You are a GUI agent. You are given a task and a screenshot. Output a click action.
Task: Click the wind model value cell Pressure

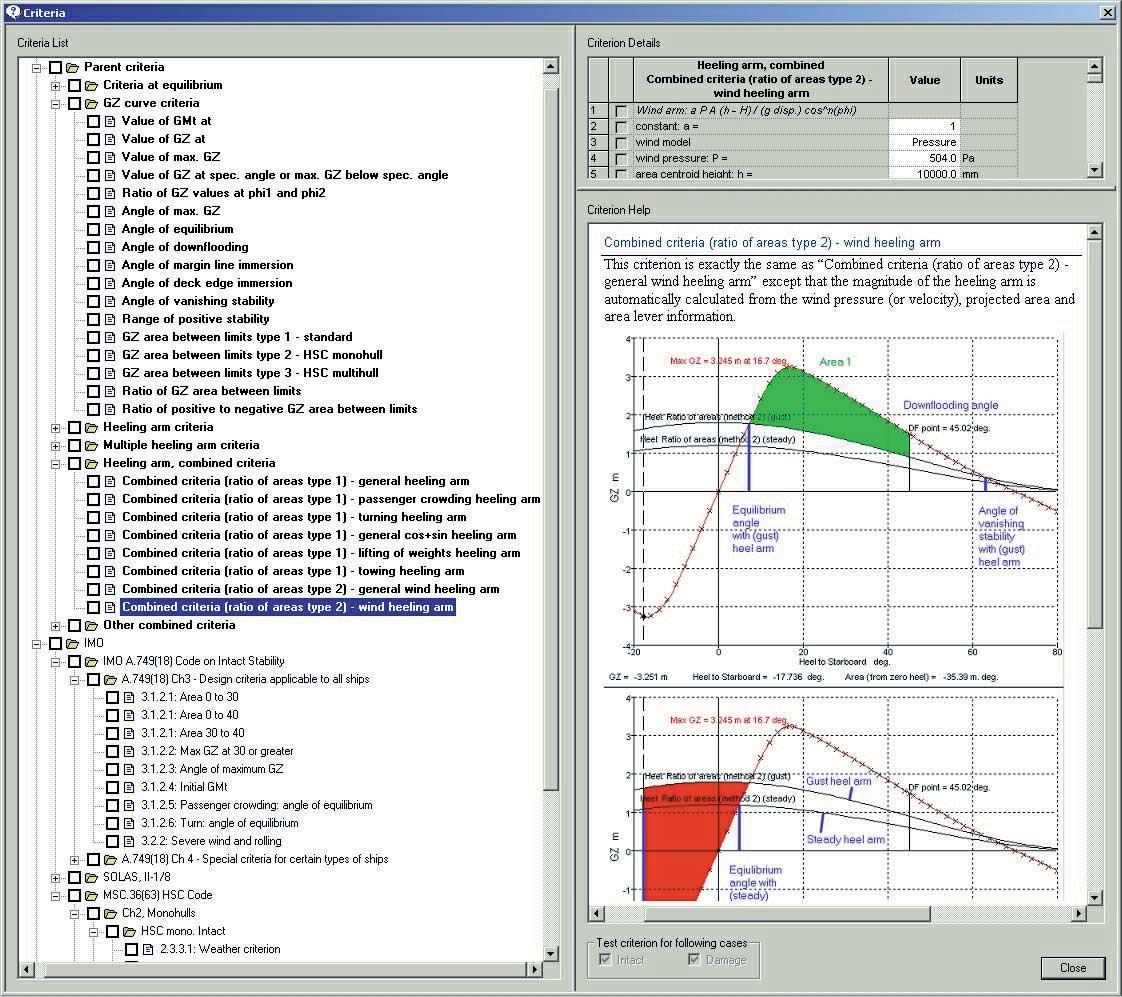[925, 142]
